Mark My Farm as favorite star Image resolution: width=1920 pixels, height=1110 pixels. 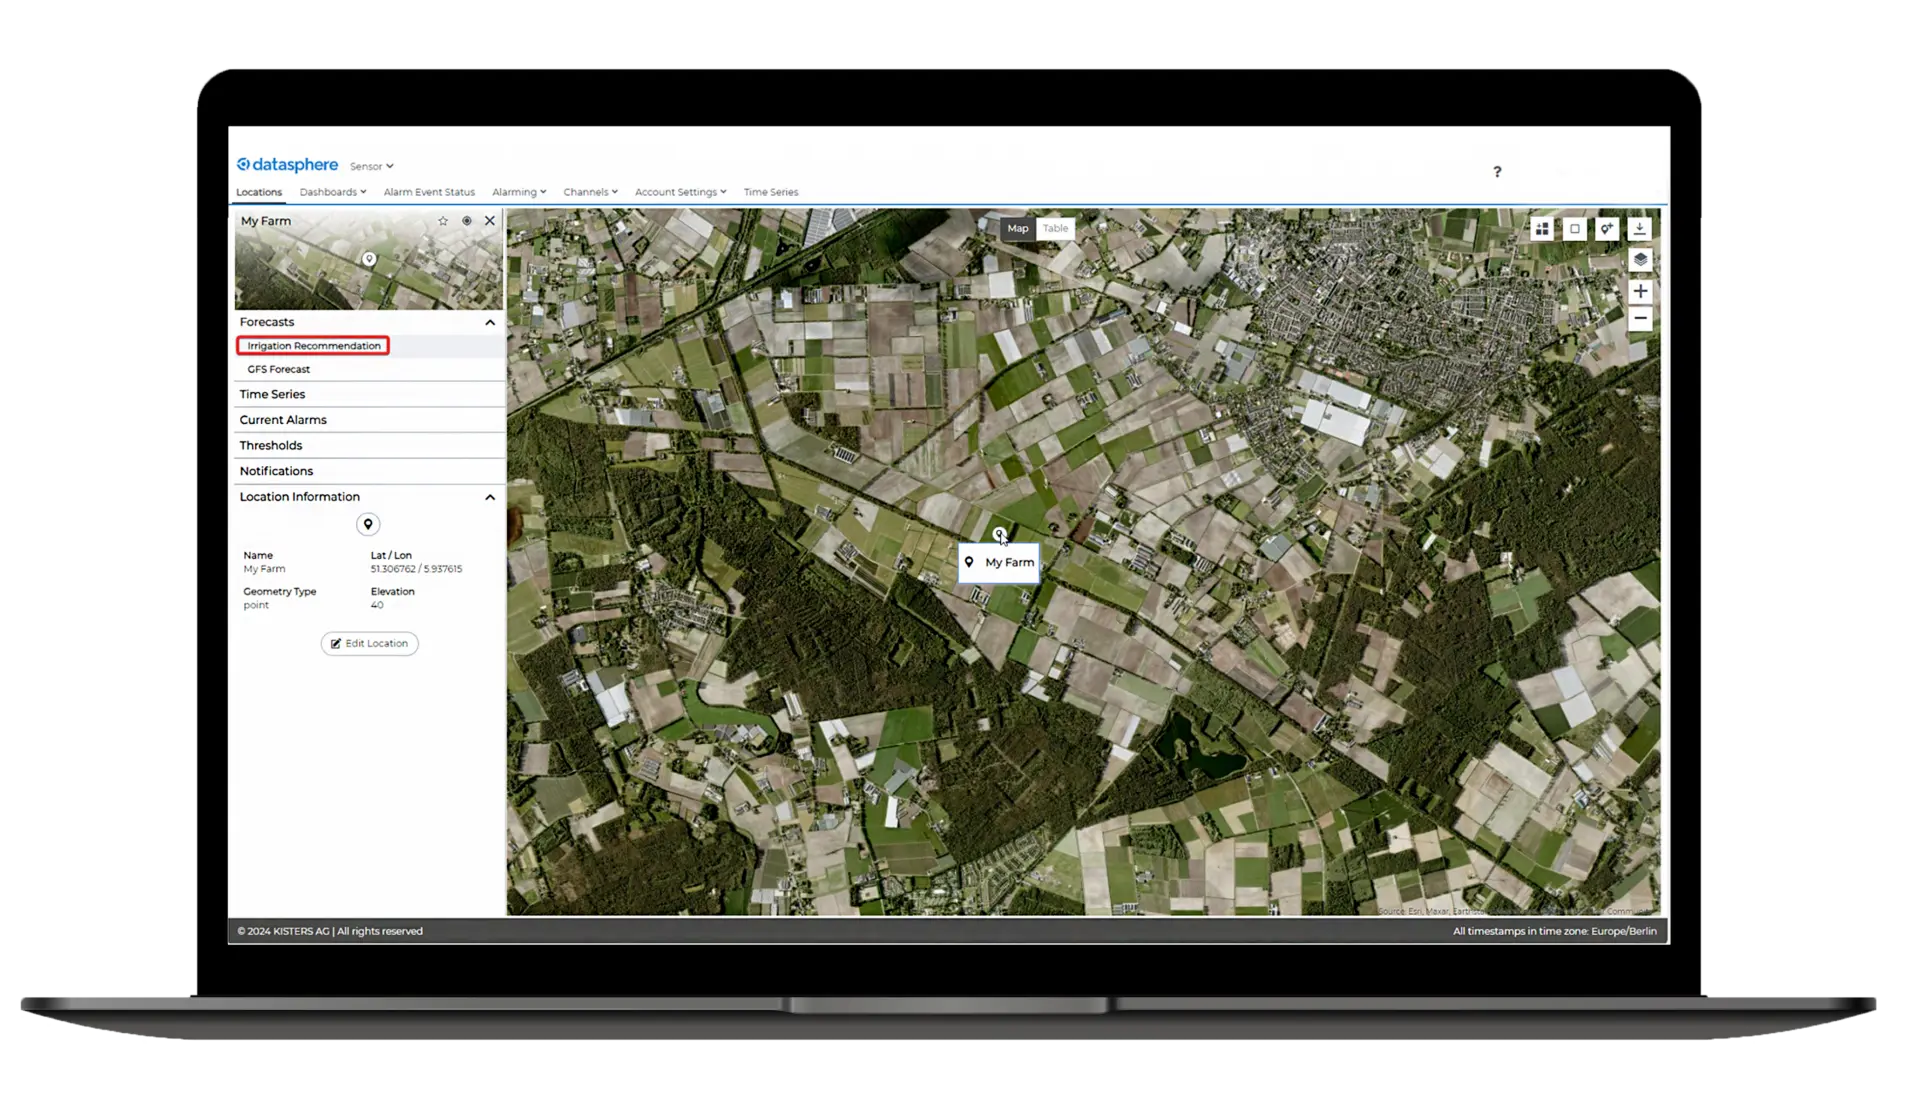[443, 221]
